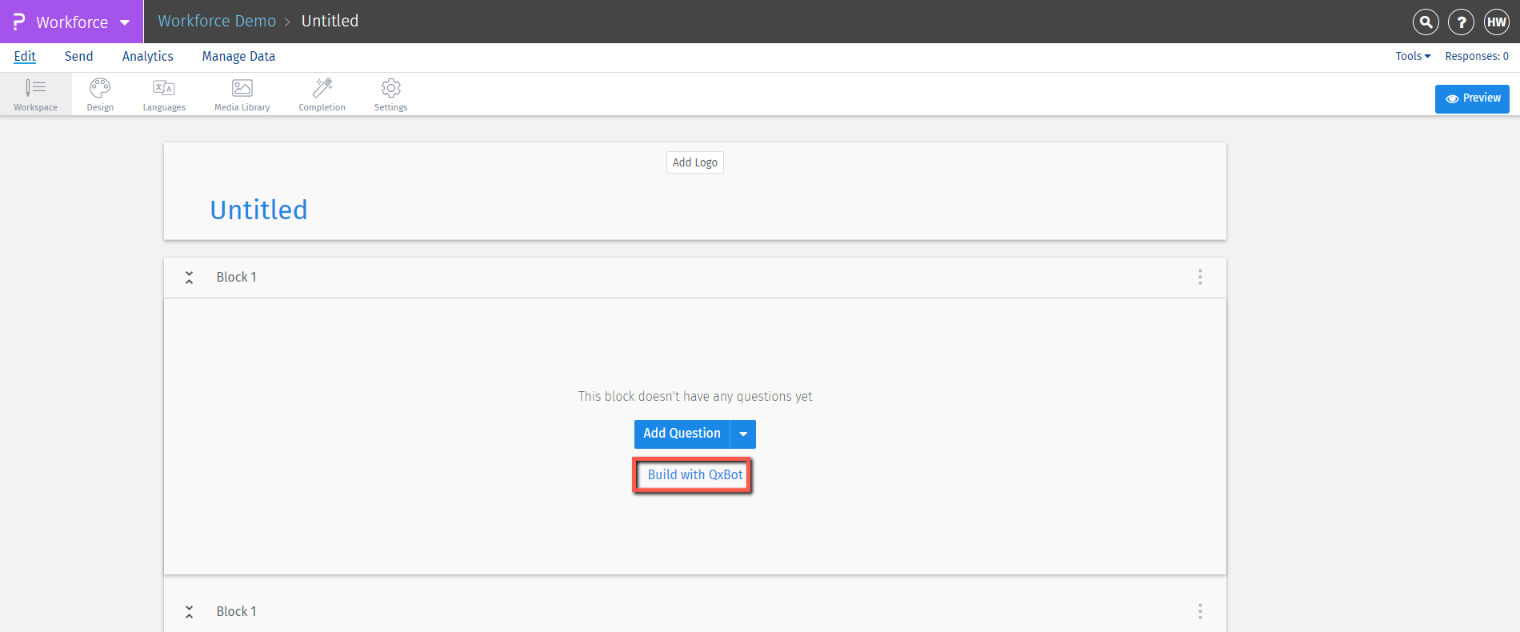The width and height of the screenshot is (1520, 632).
Task: Click the Build with QxBot link
Action: coord(695,475)
